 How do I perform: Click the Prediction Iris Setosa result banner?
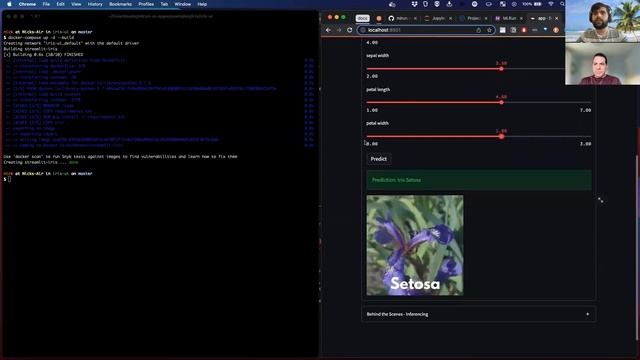pyautogui.click(x=479, y=180)
